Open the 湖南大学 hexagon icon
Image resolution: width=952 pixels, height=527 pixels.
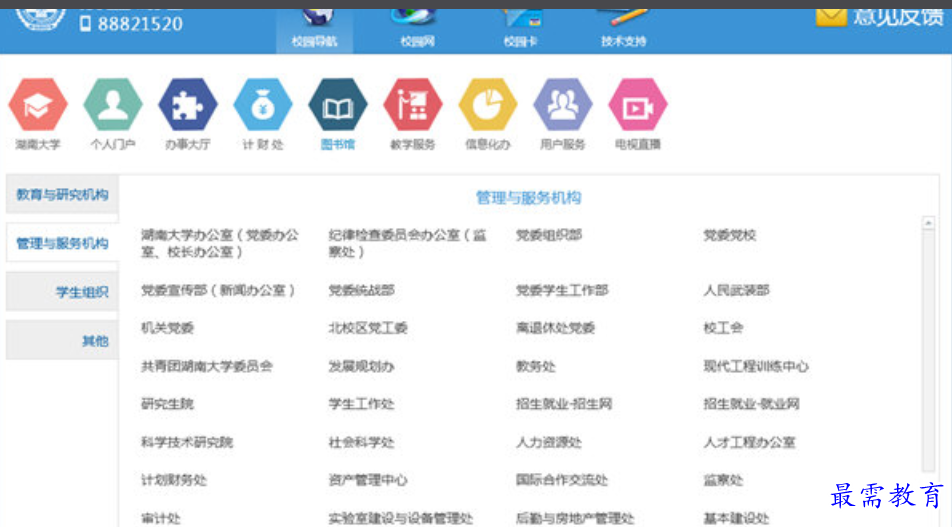[x=38, y=104]
